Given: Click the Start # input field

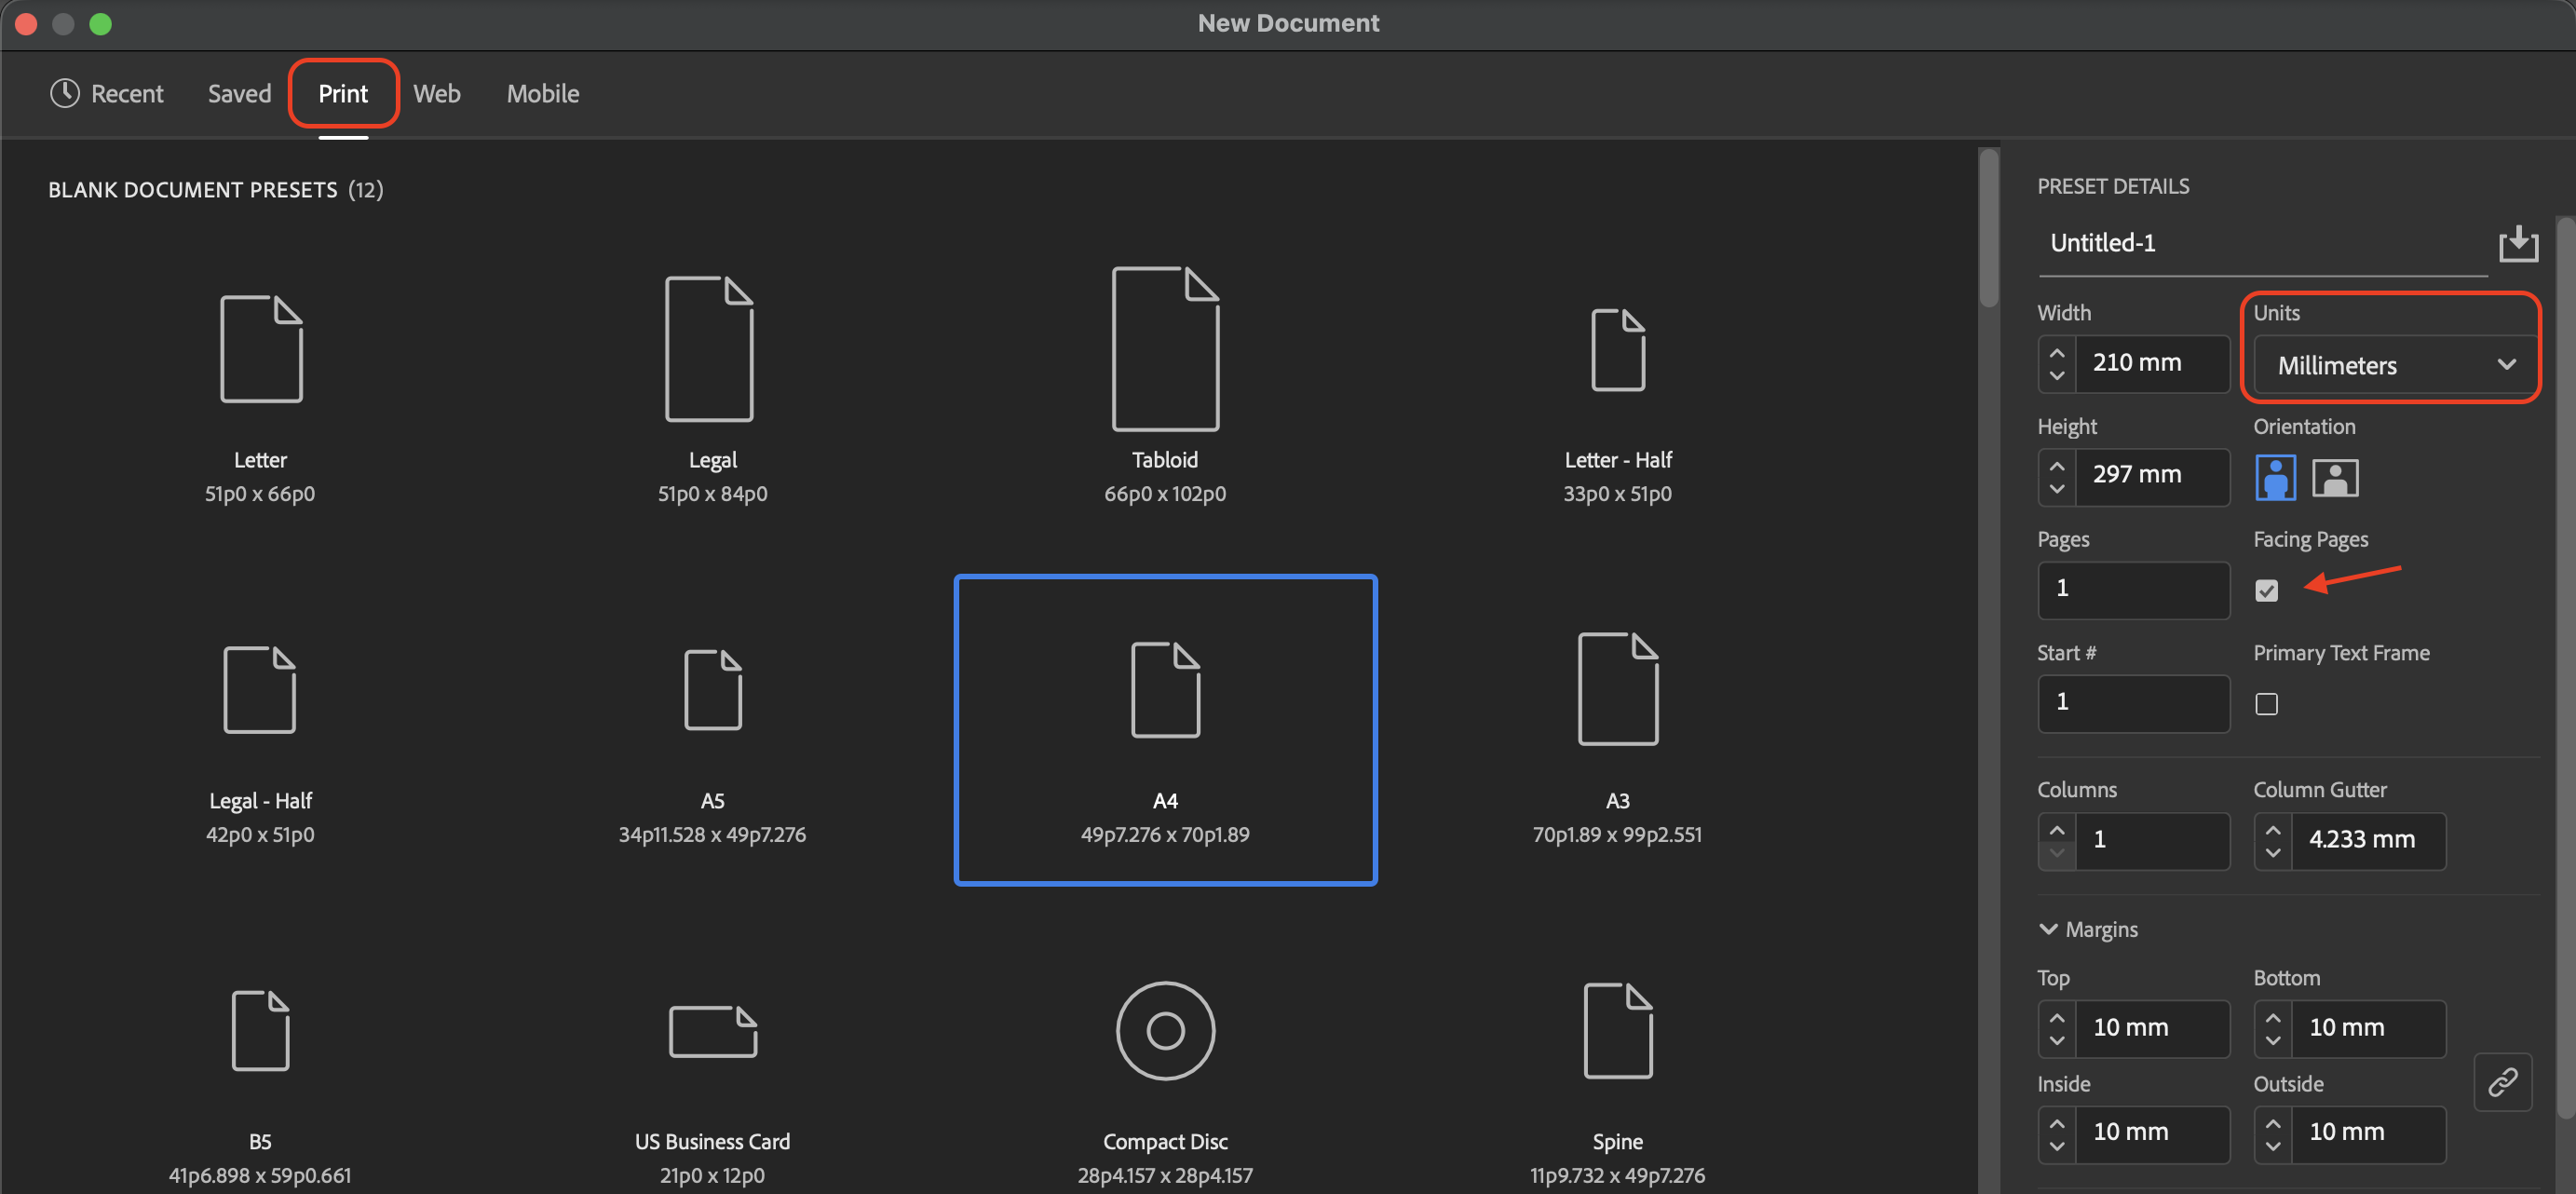Looking at the screenshot, I should pos(2133,703).
